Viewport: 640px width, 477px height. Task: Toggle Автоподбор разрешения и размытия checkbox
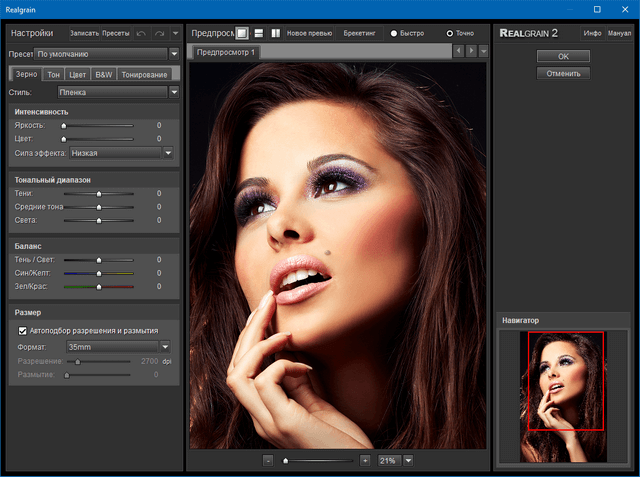point(23,330)
